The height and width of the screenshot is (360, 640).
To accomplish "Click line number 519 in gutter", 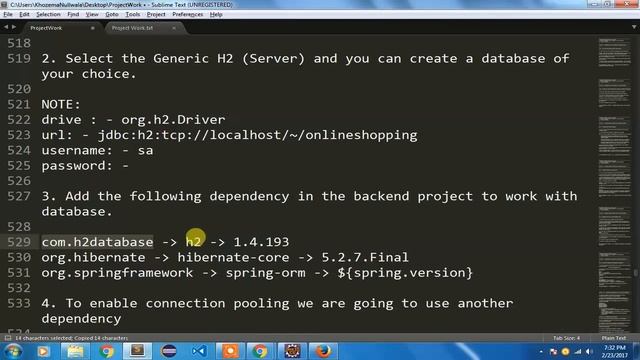I will pyautogui.click(x=19, y=58).
